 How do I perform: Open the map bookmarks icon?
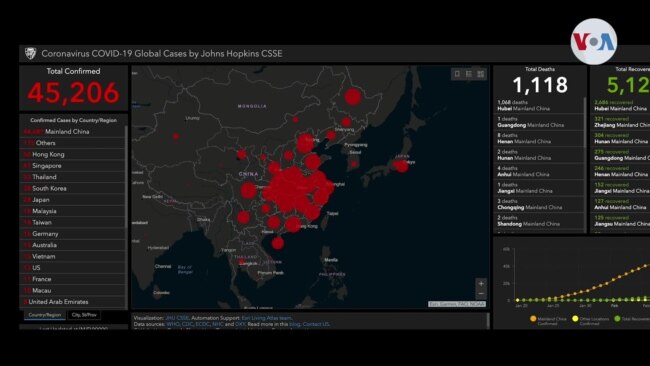pyautogui.click(x=457, y=74)
